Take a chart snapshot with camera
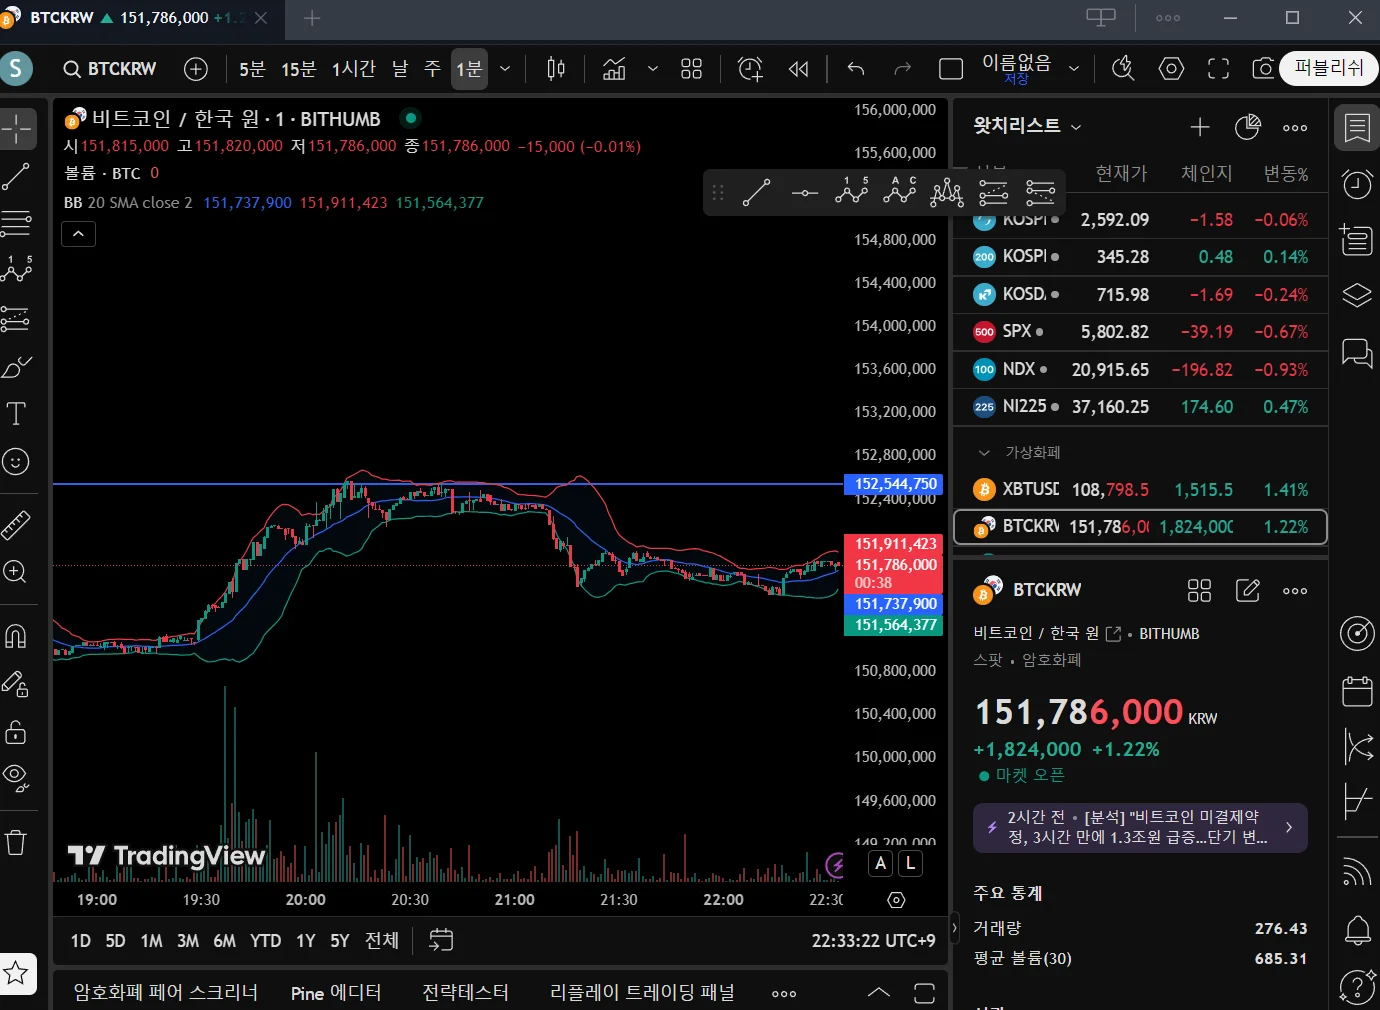Screen dimensions: 1380x1010 pos(1263,68)
